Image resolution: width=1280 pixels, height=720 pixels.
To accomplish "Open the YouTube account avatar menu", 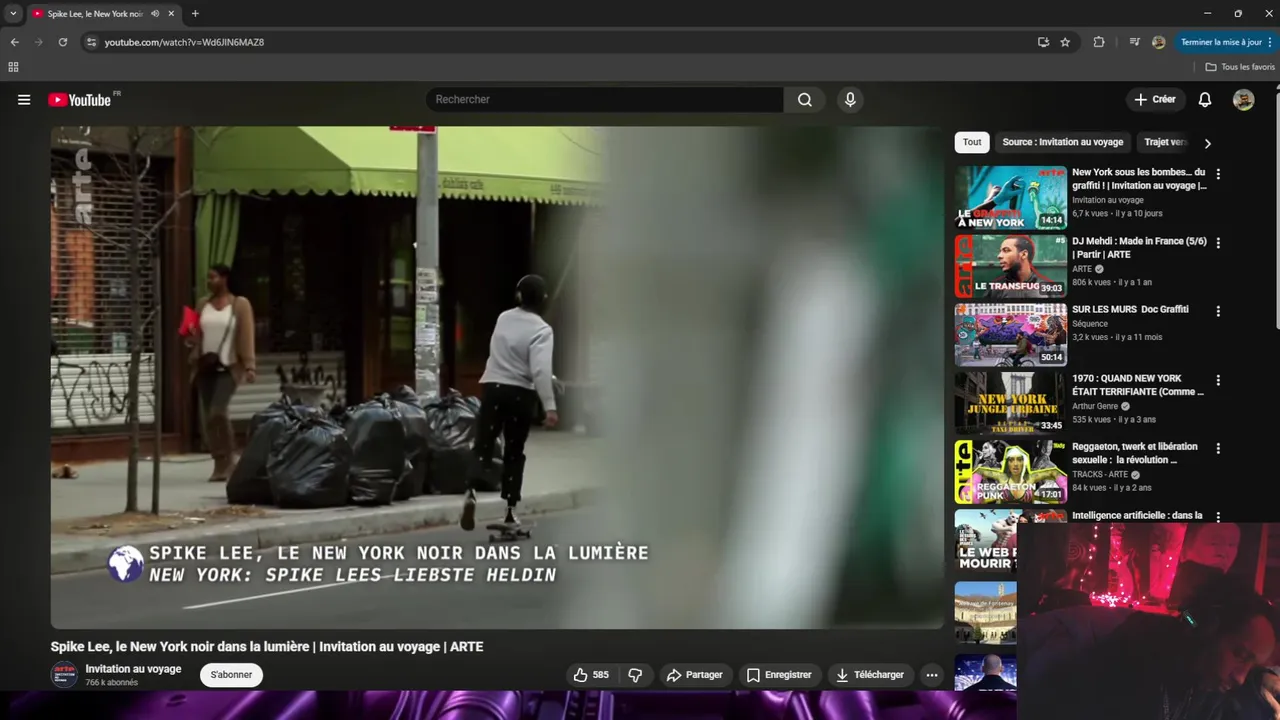I will pos(1244,100).
